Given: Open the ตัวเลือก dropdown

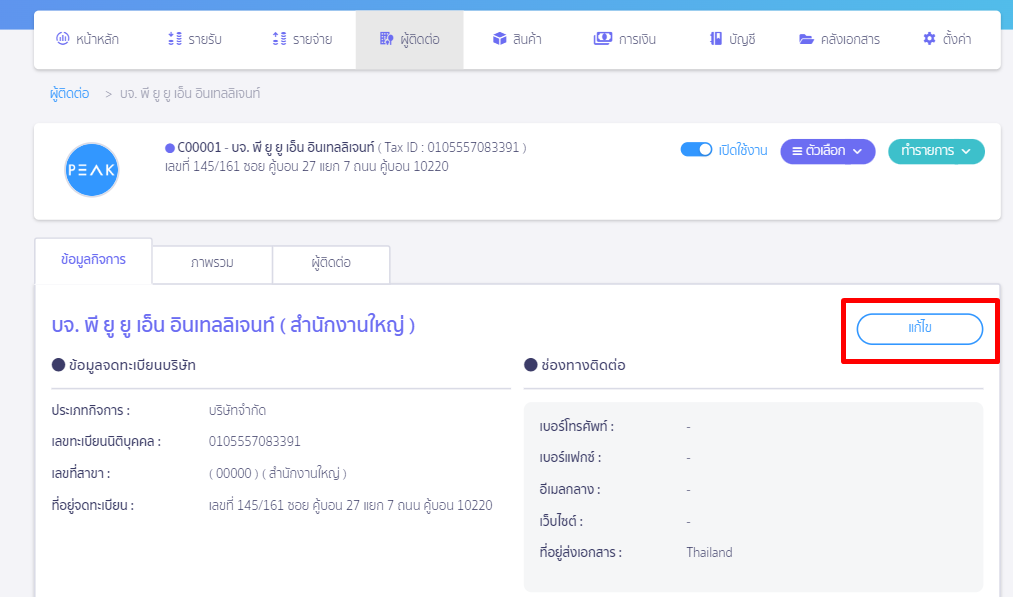Looking at the screenshot, I should (828, 151).
